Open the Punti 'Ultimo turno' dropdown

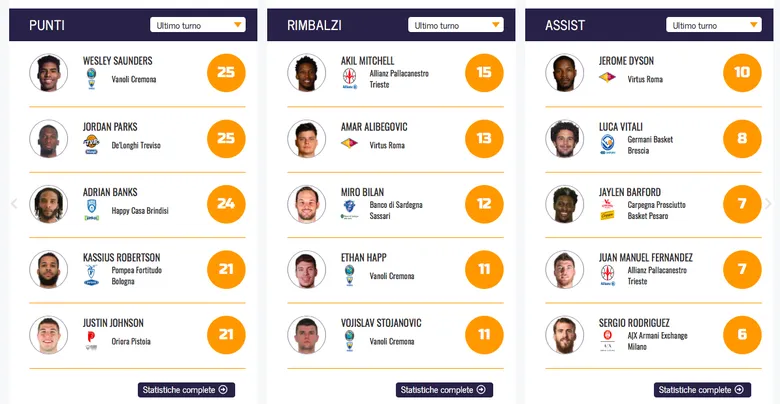200,25
